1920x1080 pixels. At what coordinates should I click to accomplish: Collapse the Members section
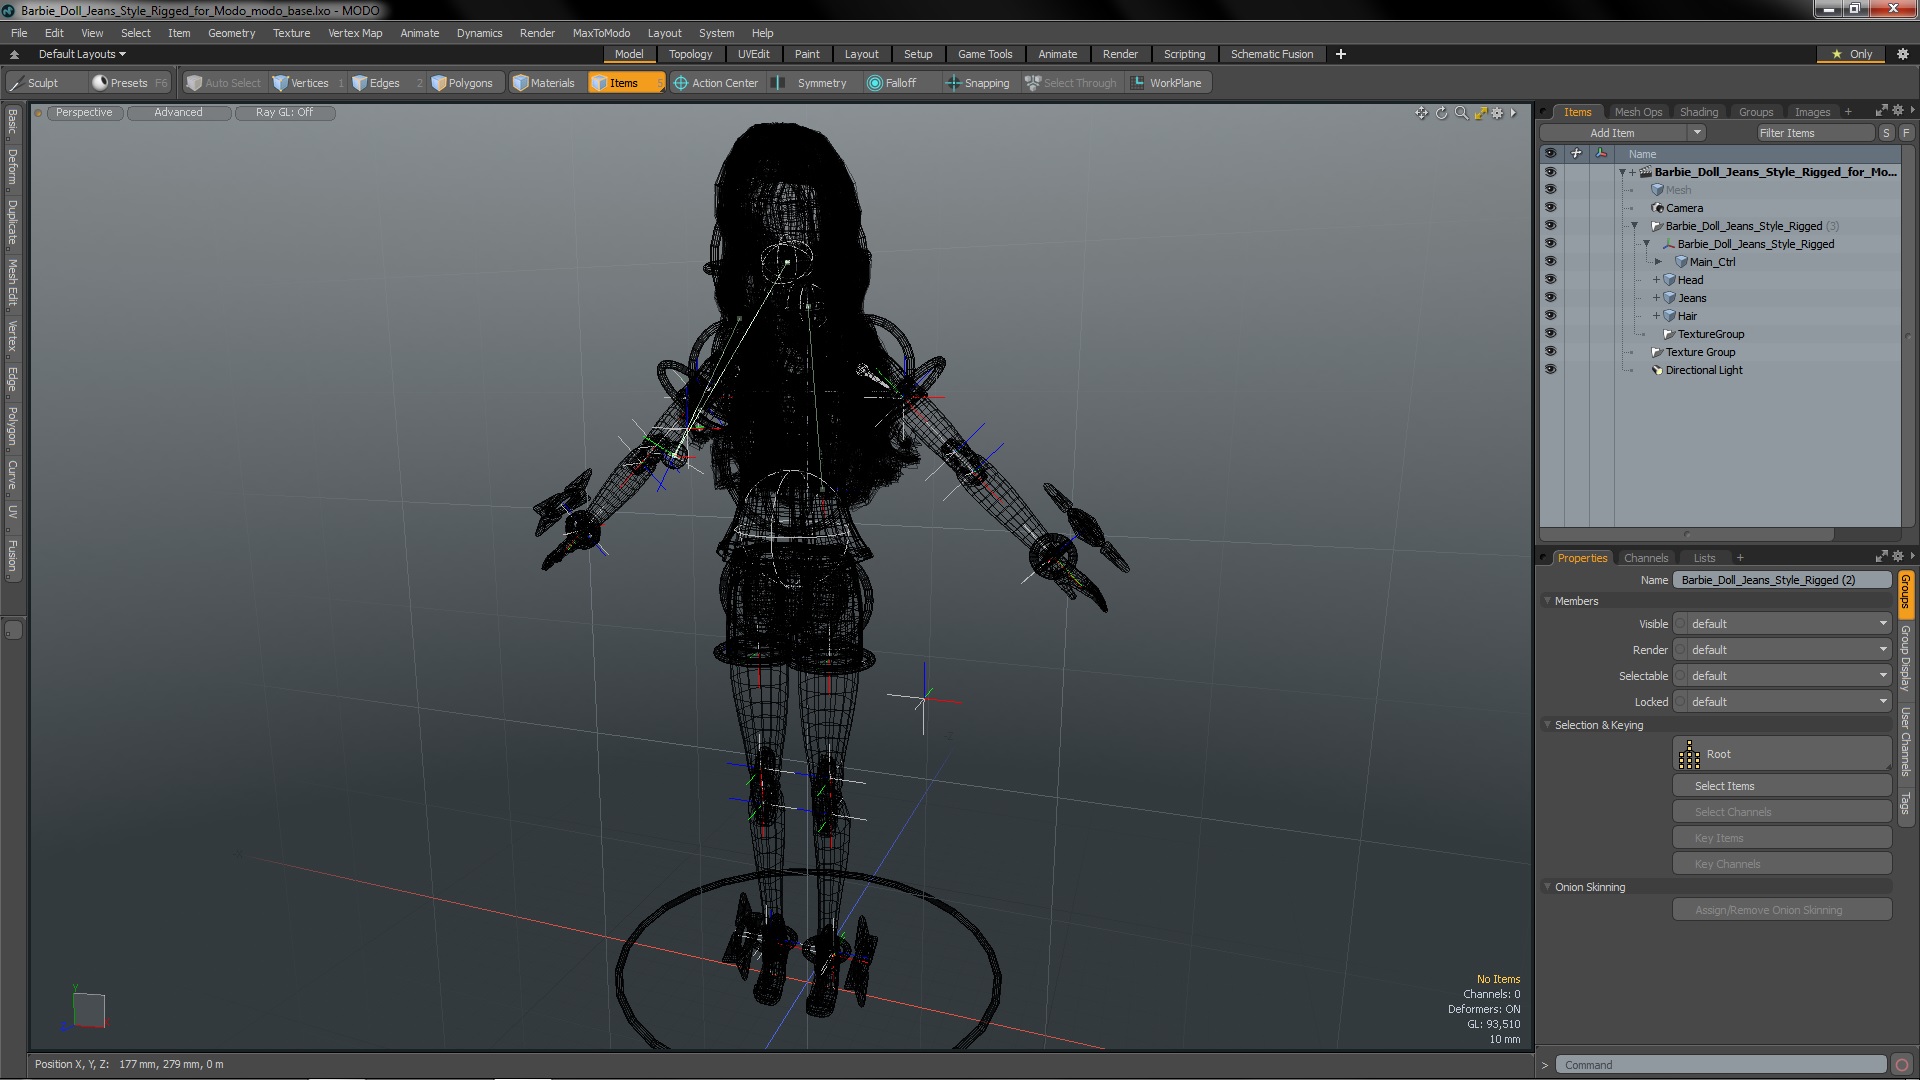[1548, 601]
